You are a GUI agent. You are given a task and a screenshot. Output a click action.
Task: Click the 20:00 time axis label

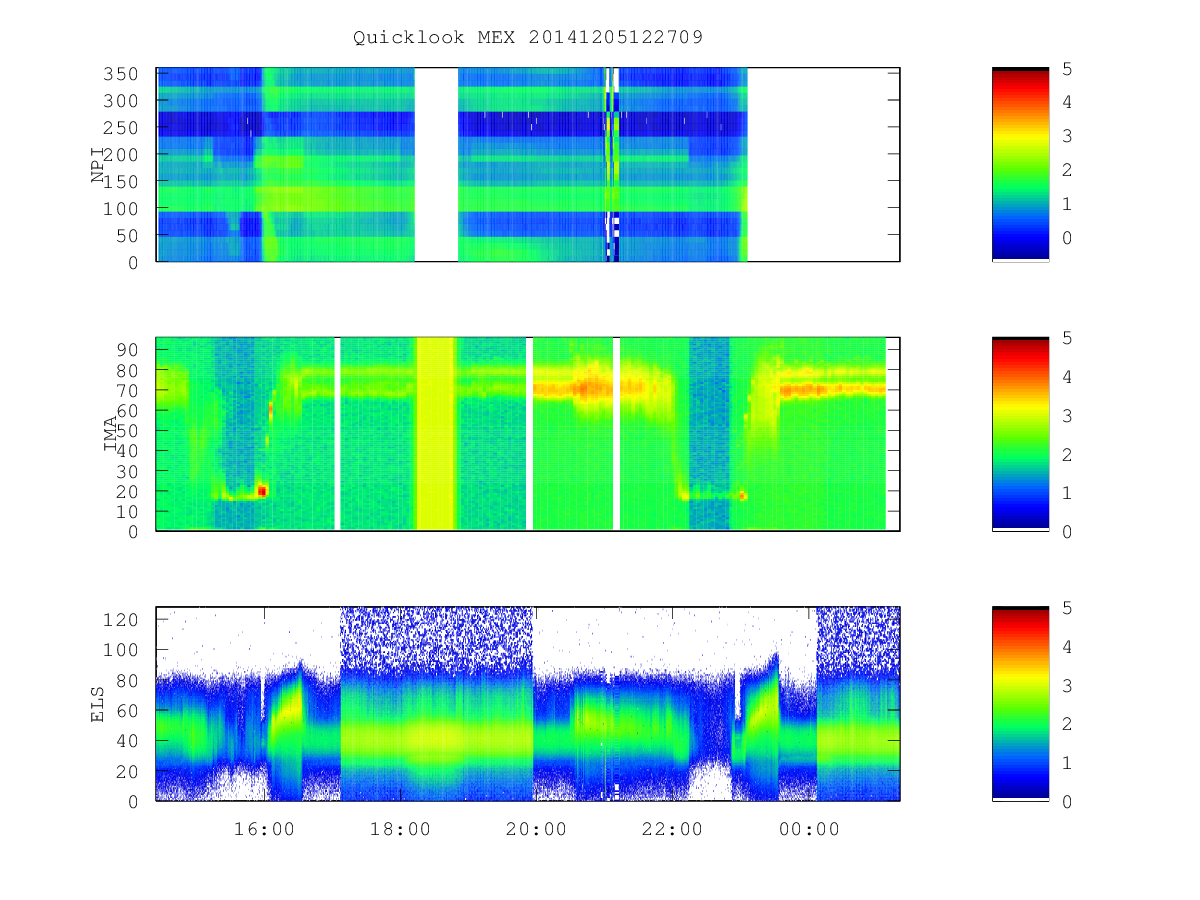click(537, 829)
